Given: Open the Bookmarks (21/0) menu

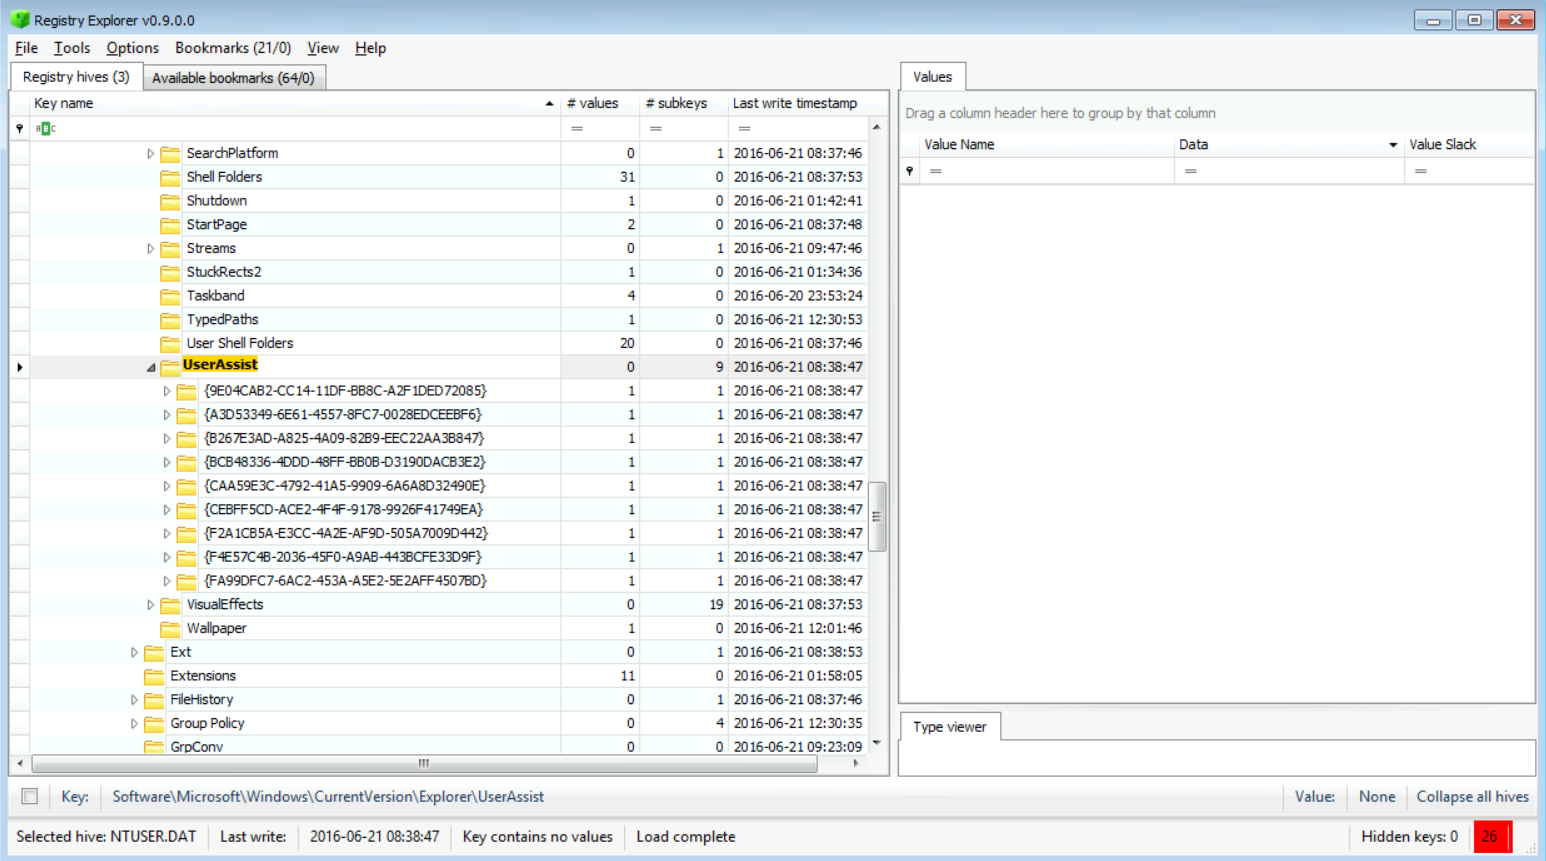Looking at the screenshot, I should (x=233, y=48).
